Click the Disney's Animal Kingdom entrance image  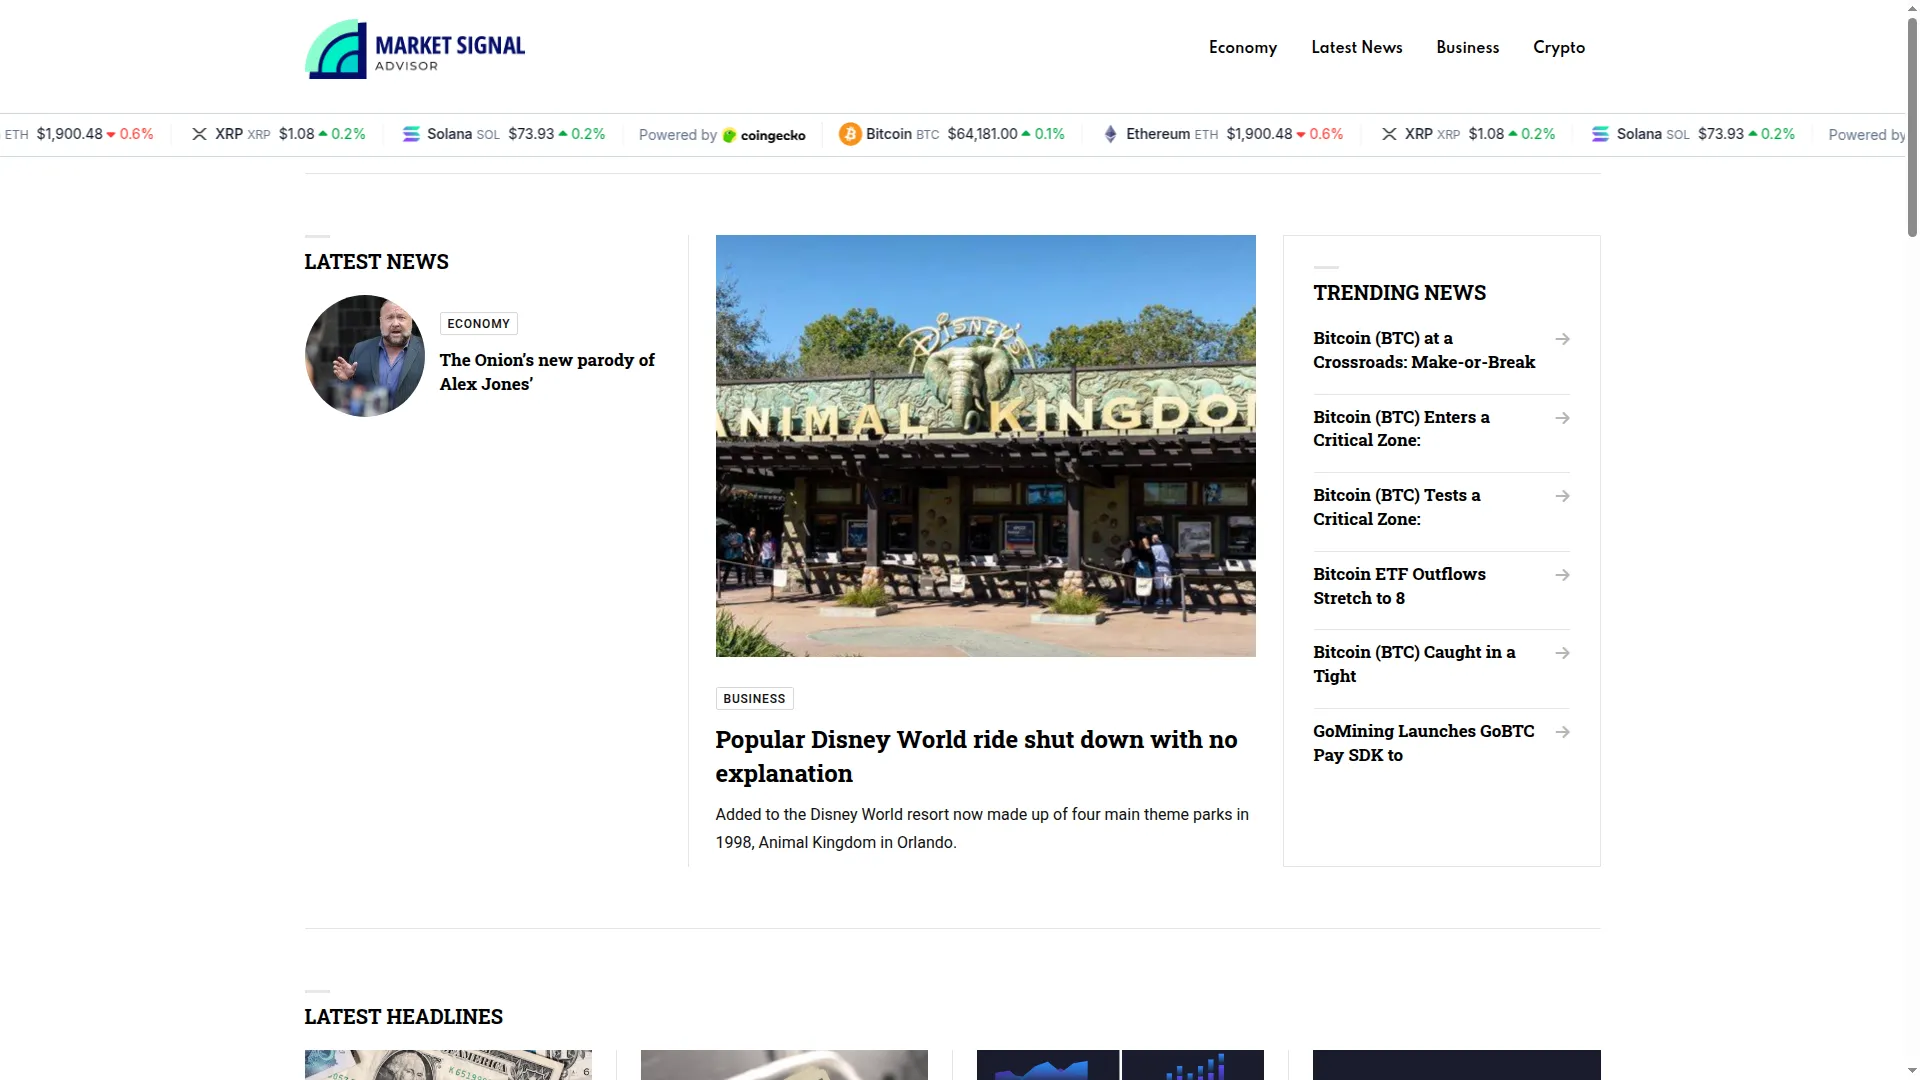(986, 446)
